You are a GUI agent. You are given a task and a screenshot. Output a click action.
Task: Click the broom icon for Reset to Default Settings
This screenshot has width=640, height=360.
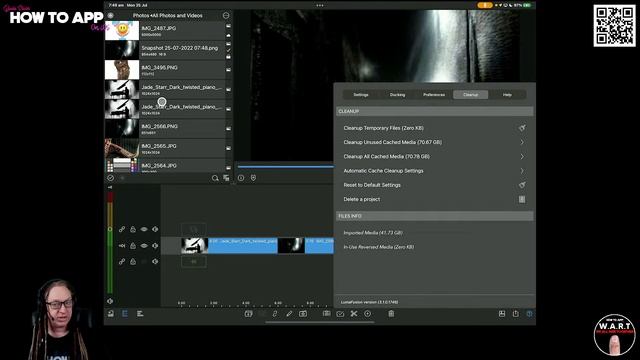[x=522, y=185]
